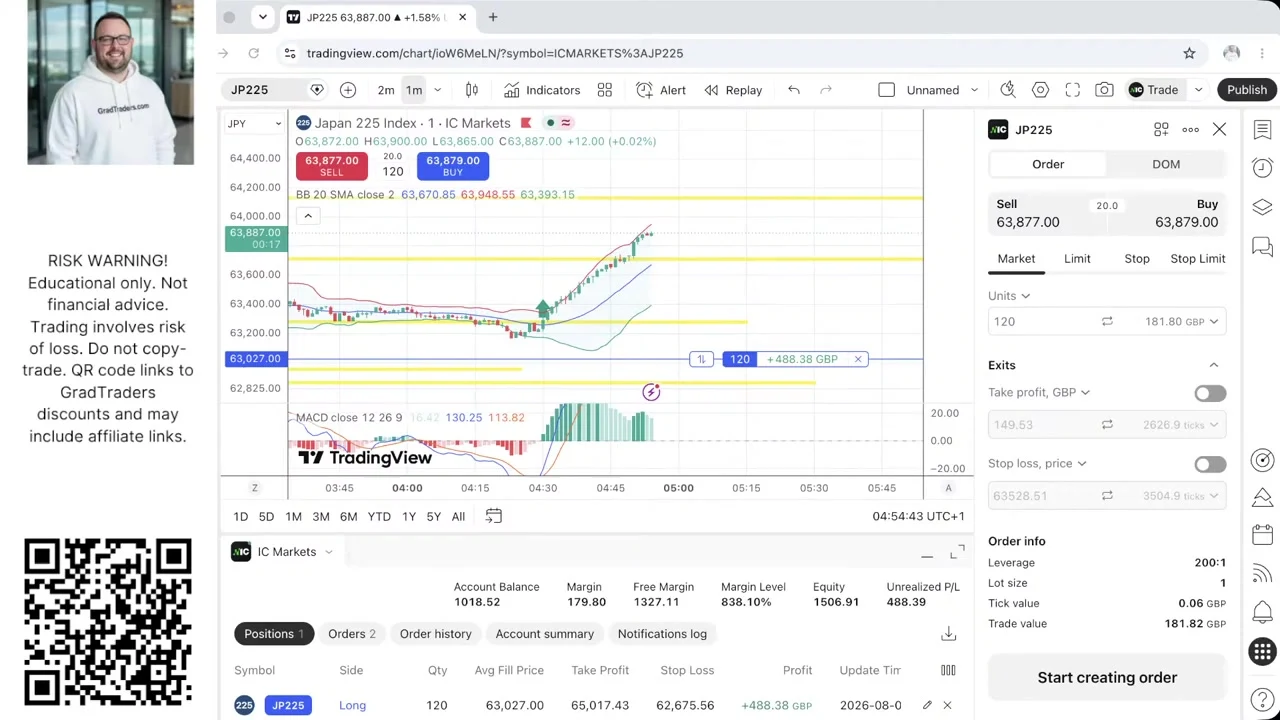Image resolution: width=1280 pixels, height=720 pixels.
Task: Open the Stop loss, price dropdown
Action: (1037, 464)
